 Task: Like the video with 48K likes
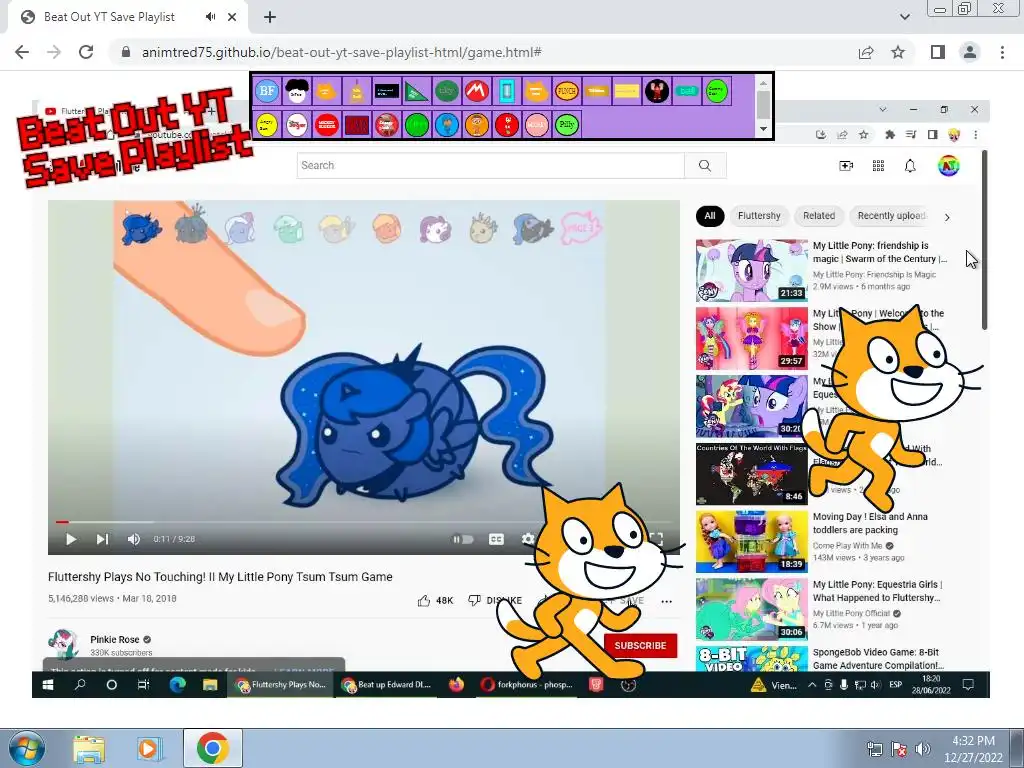(x=435, y=600)
